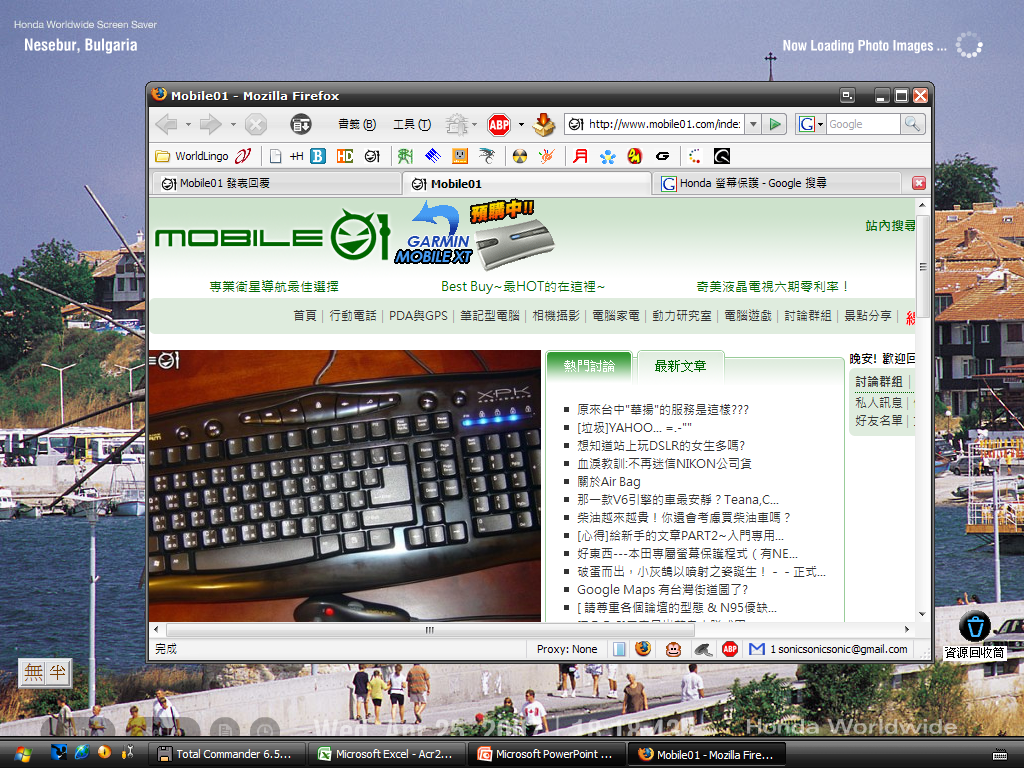Click the keyboard photo thumbnail
1024x768 pixels.
[345, 486]
